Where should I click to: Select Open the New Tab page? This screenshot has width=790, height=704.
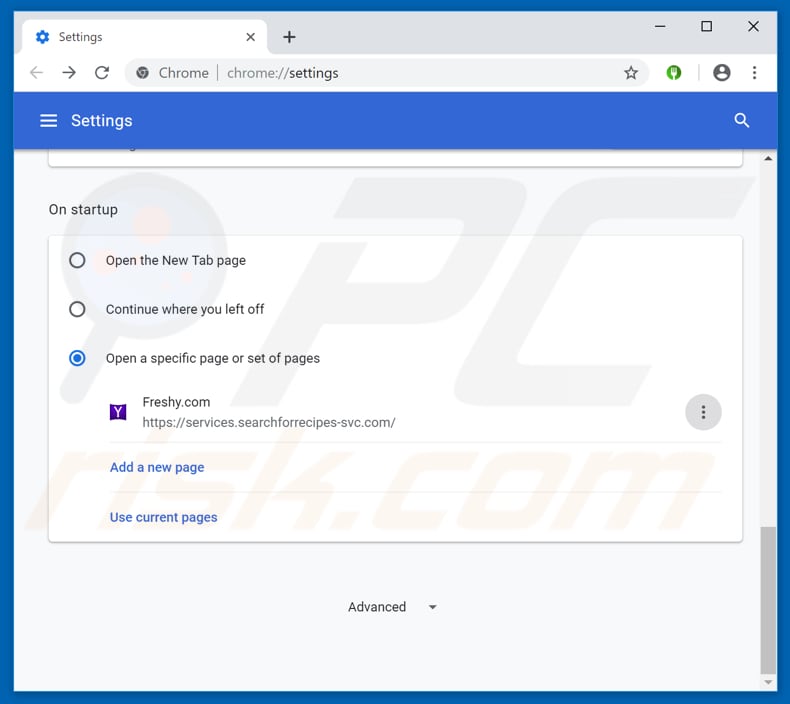77,261
